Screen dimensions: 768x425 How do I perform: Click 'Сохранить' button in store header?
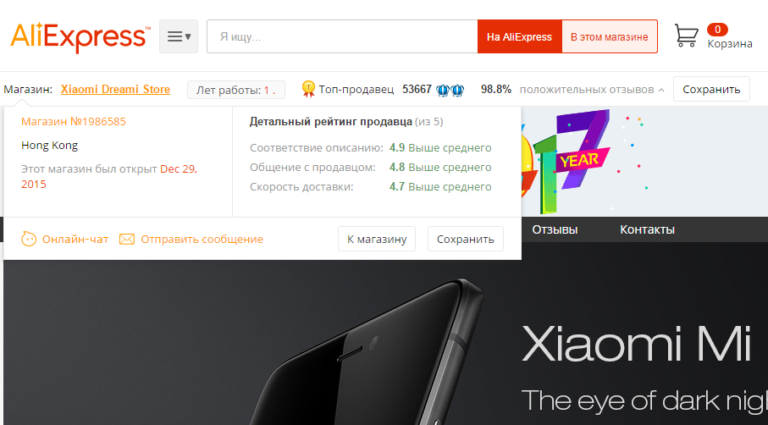[x=711, y=89]
